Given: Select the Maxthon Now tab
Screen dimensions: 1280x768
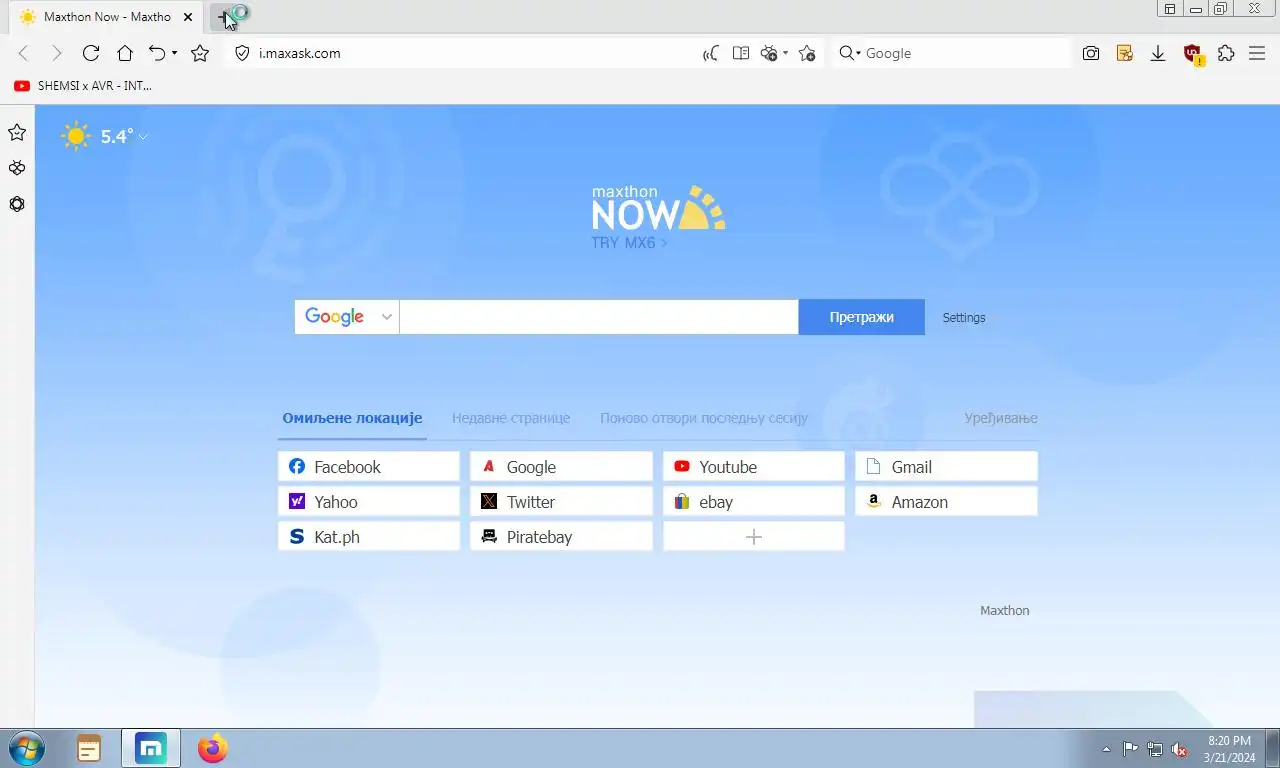Looking at the screenshot, I should pos(104,17).
